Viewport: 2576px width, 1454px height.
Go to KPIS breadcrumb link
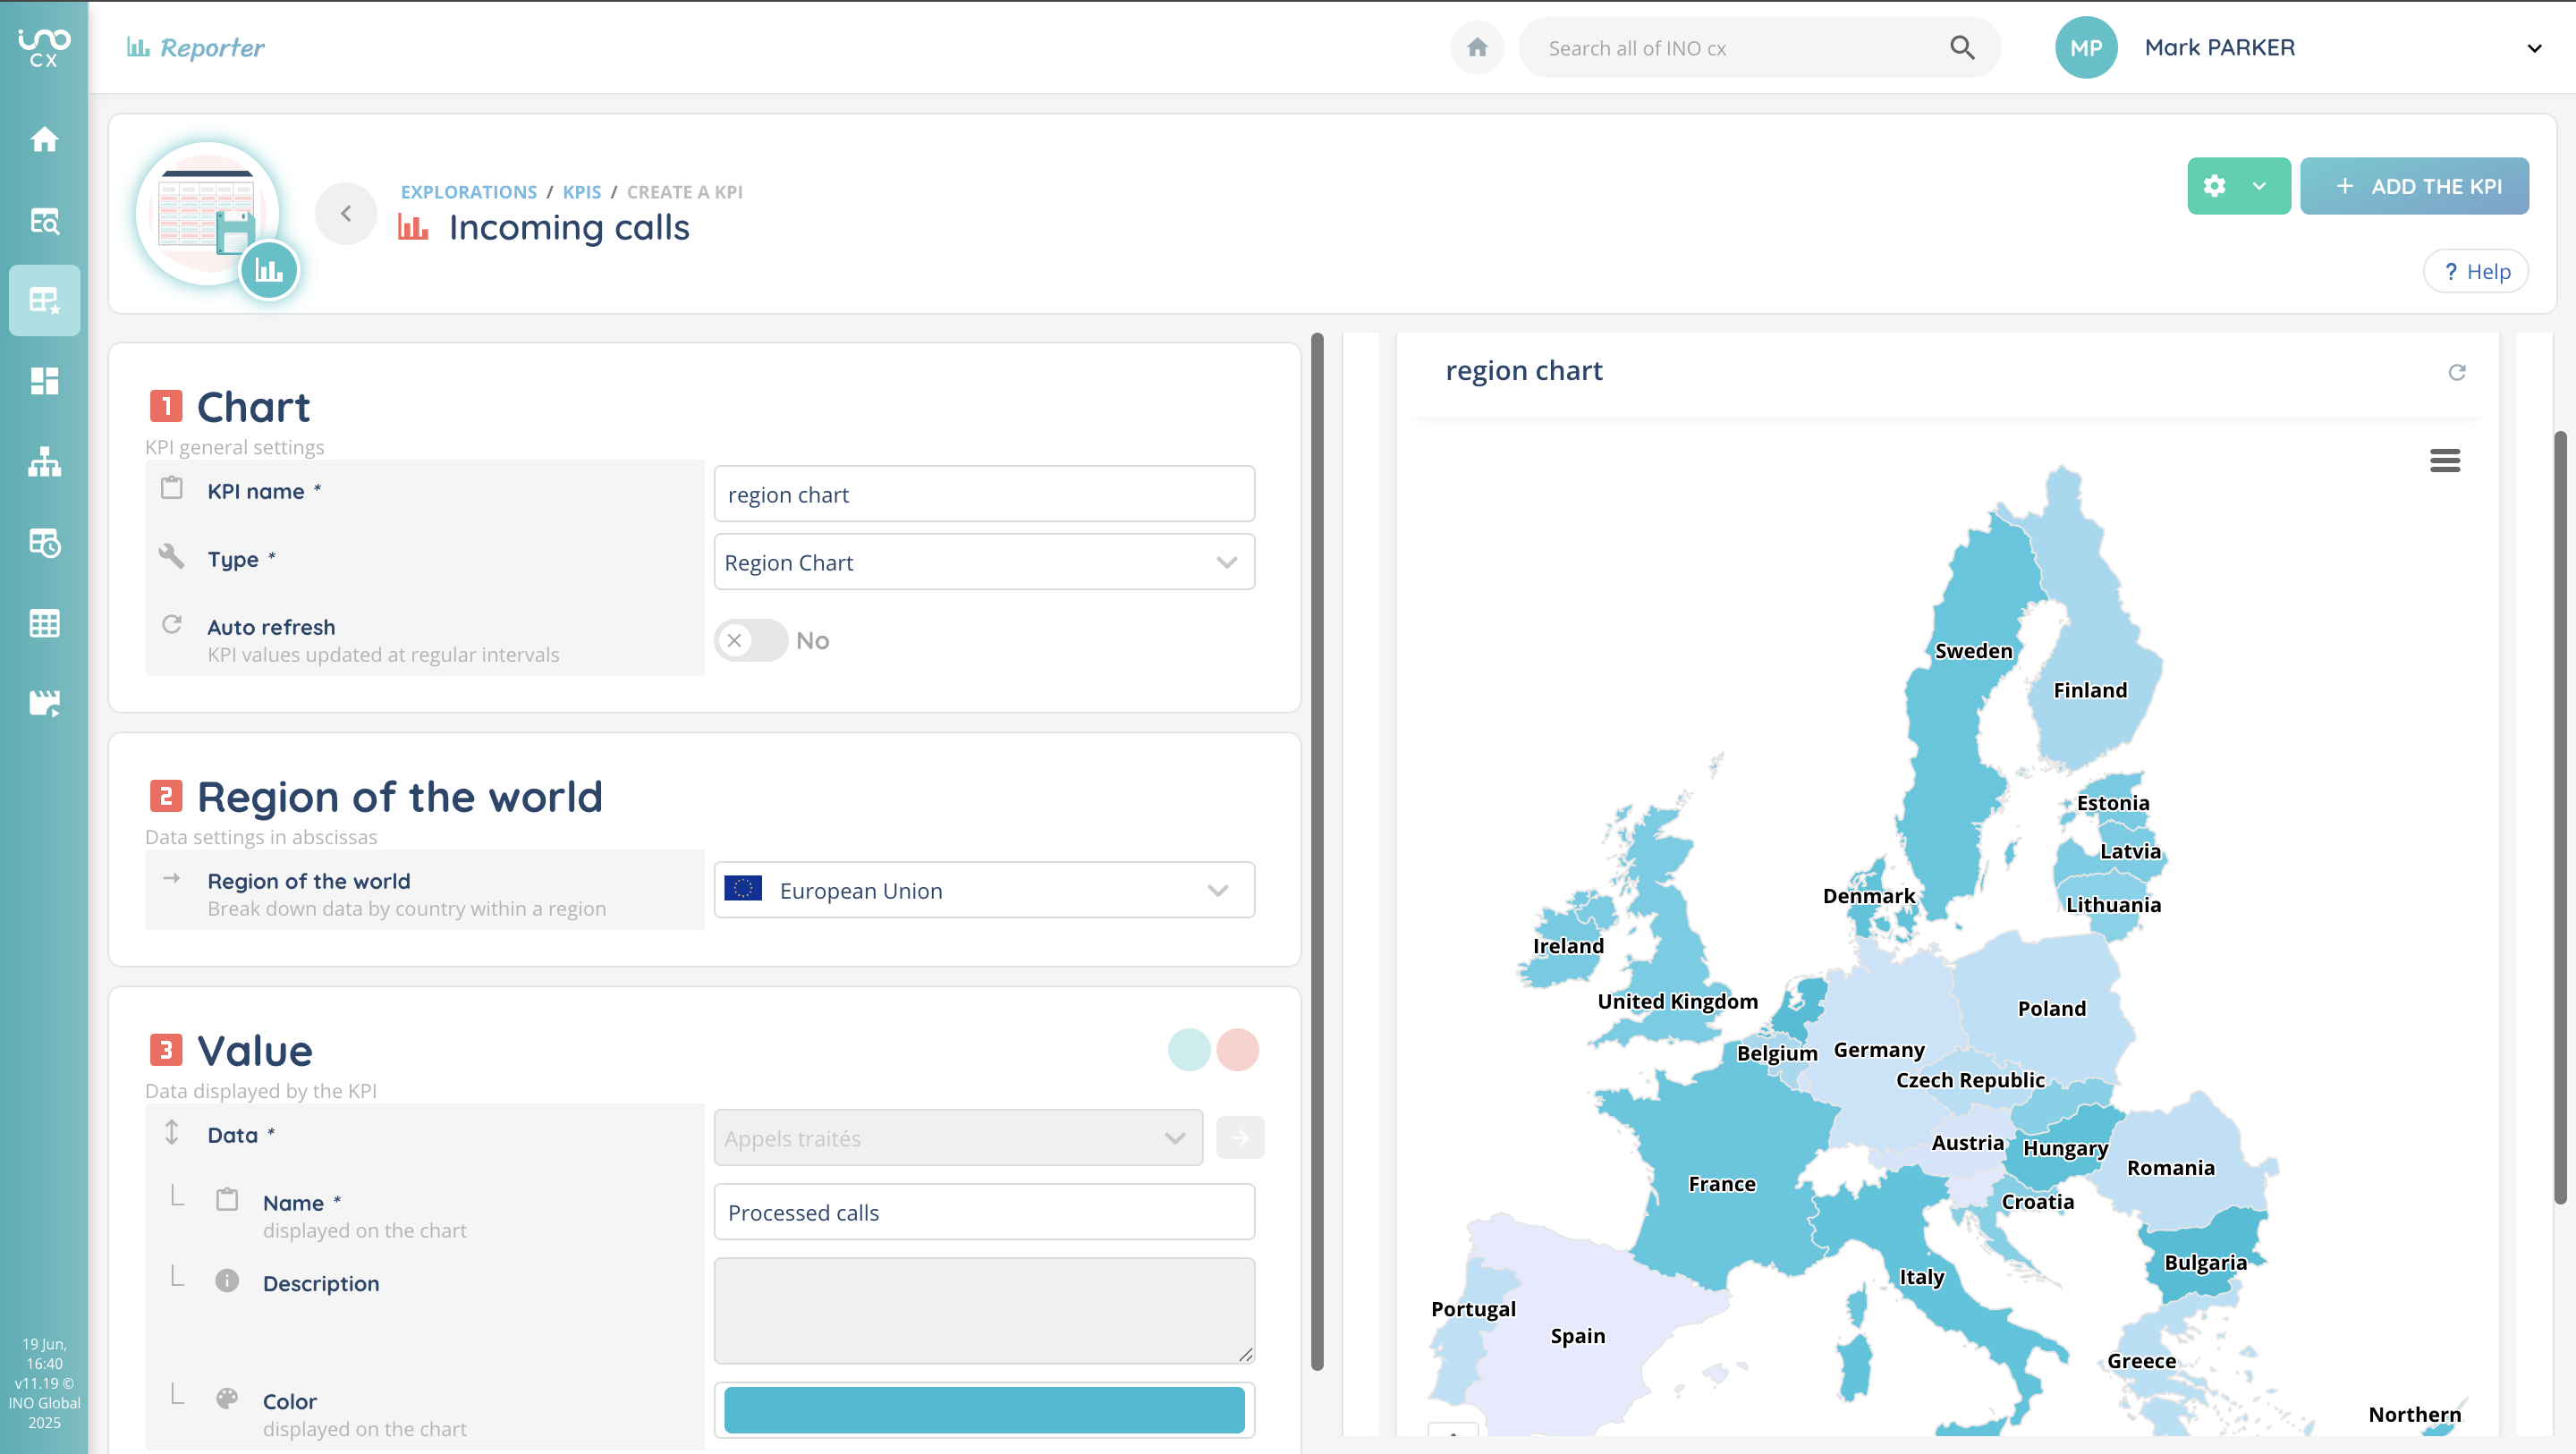(581, 192)
